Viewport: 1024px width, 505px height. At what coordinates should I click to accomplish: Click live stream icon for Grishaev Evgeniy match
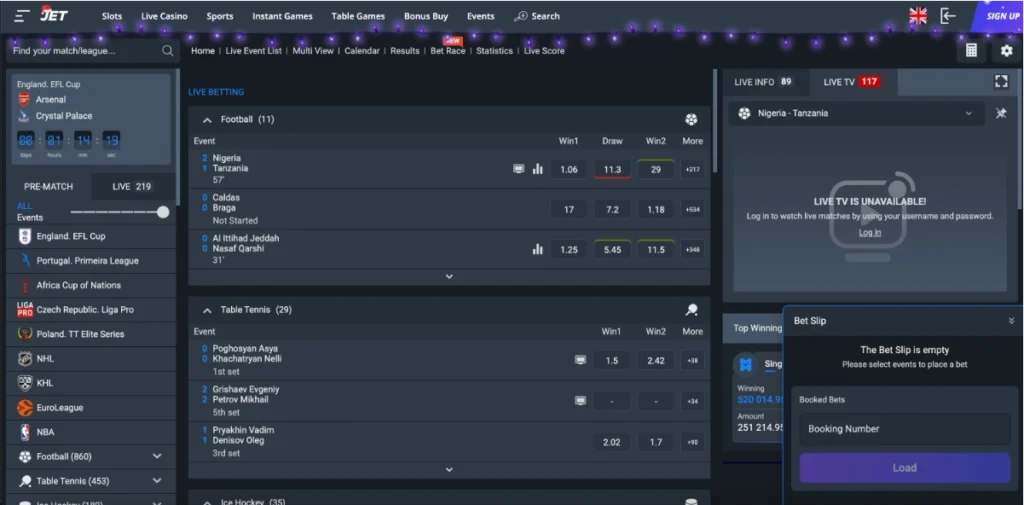coord(580,400)
